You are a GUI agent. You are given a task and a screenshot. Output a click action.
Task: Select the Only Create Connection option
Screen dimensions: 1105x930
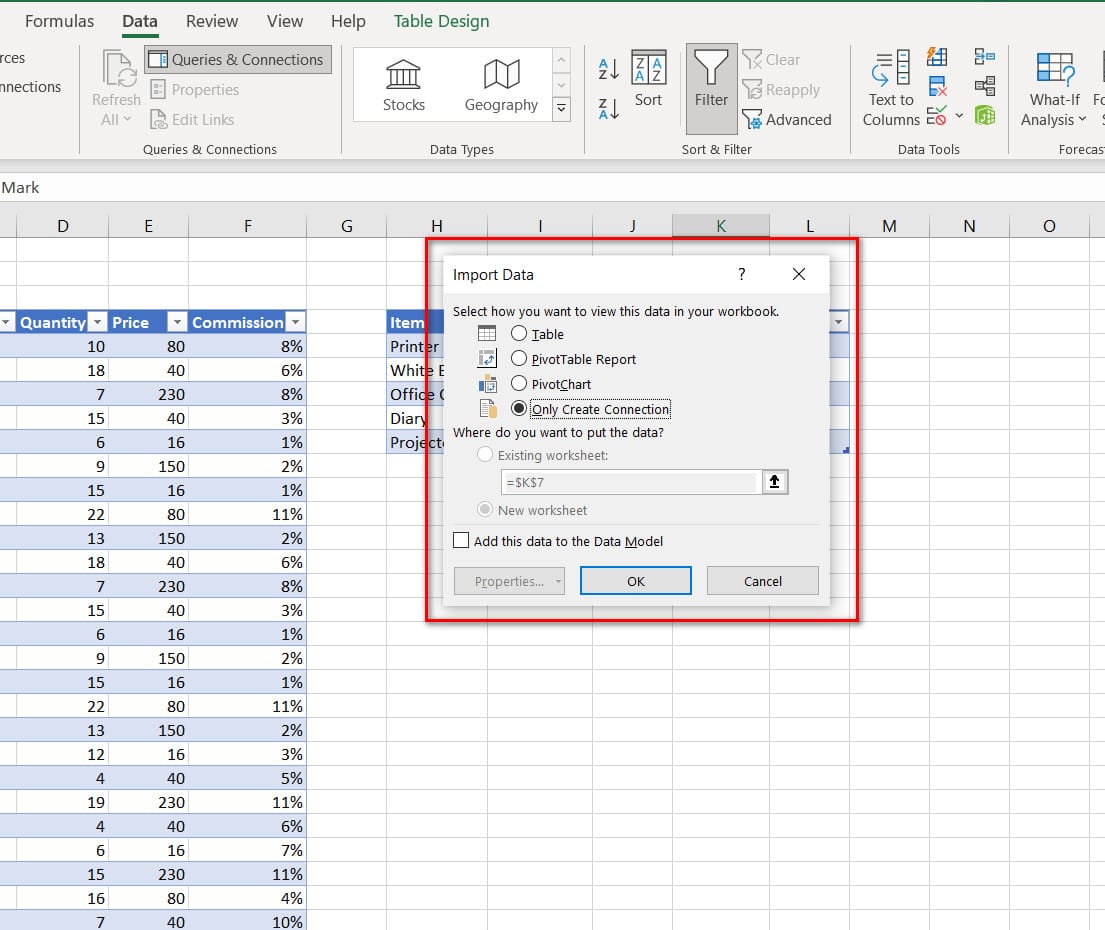(x=518, y=408)
